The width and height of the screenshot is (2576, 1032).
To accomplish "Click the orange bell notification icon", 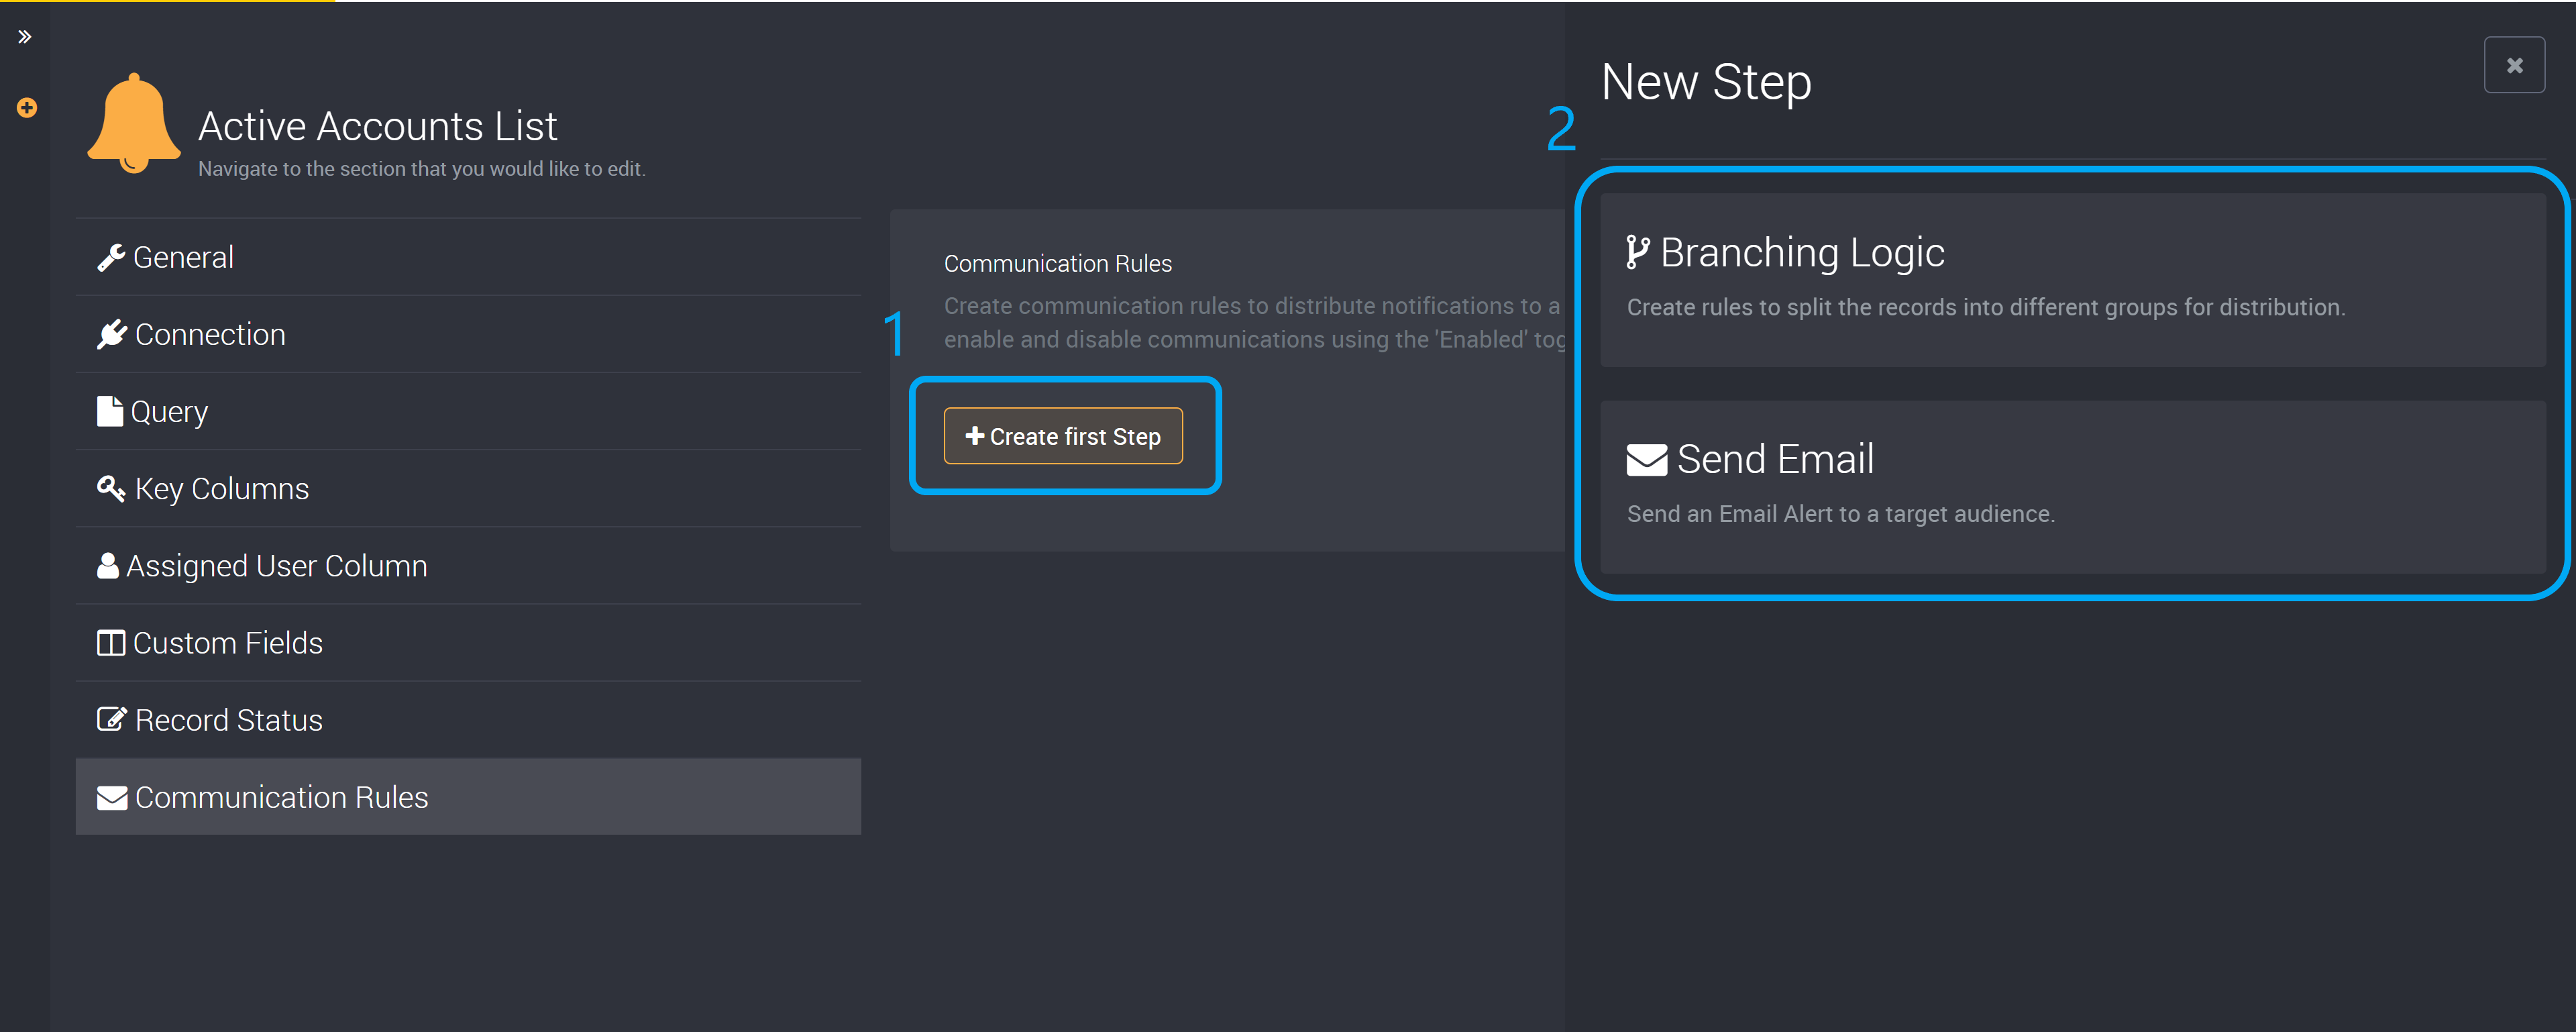I will 134,123.
